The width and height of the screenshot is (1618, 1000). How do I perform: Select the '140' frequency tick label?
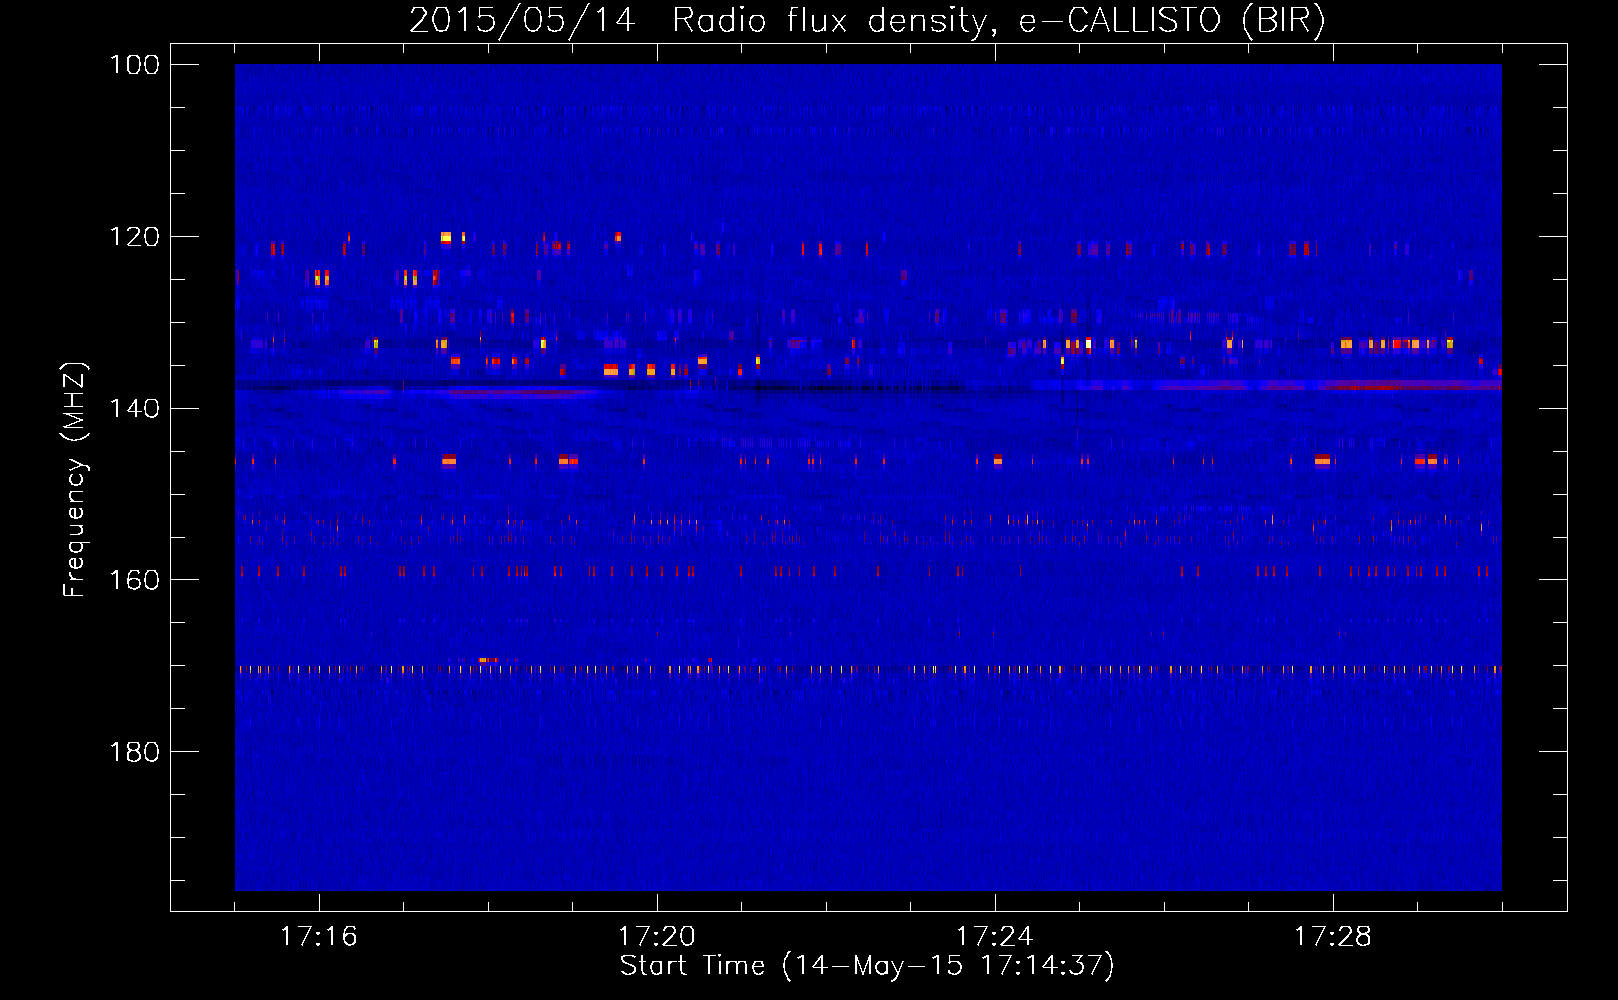pos(134,408)
